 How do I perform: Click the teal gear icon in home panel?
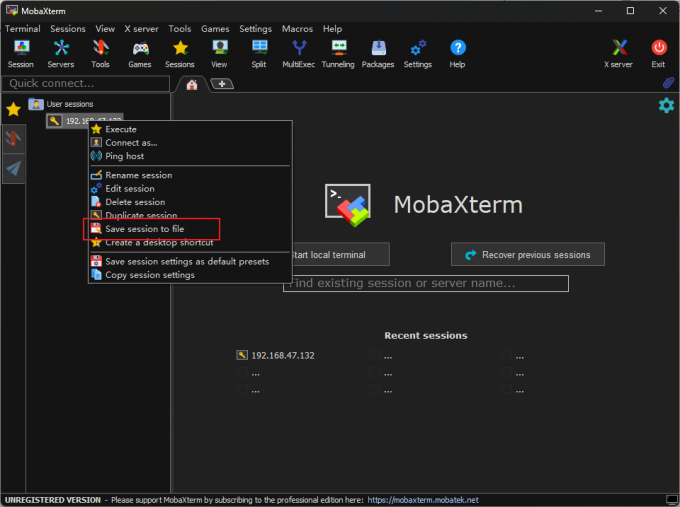click(666, 105)
